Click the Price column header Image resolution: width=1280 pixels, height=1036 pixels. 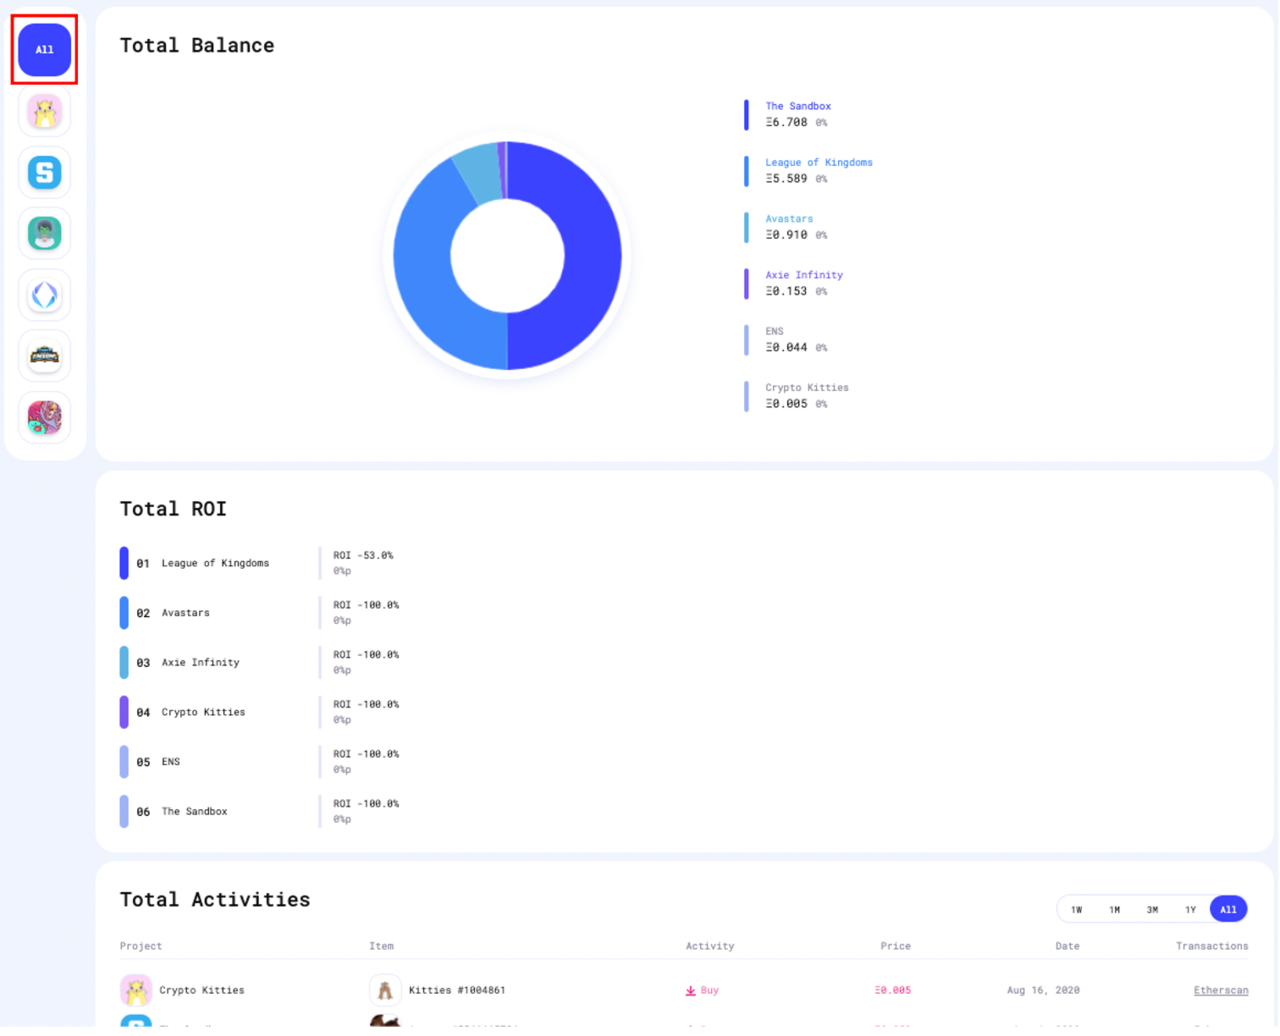pyautogui.click(x=895, y=946)
